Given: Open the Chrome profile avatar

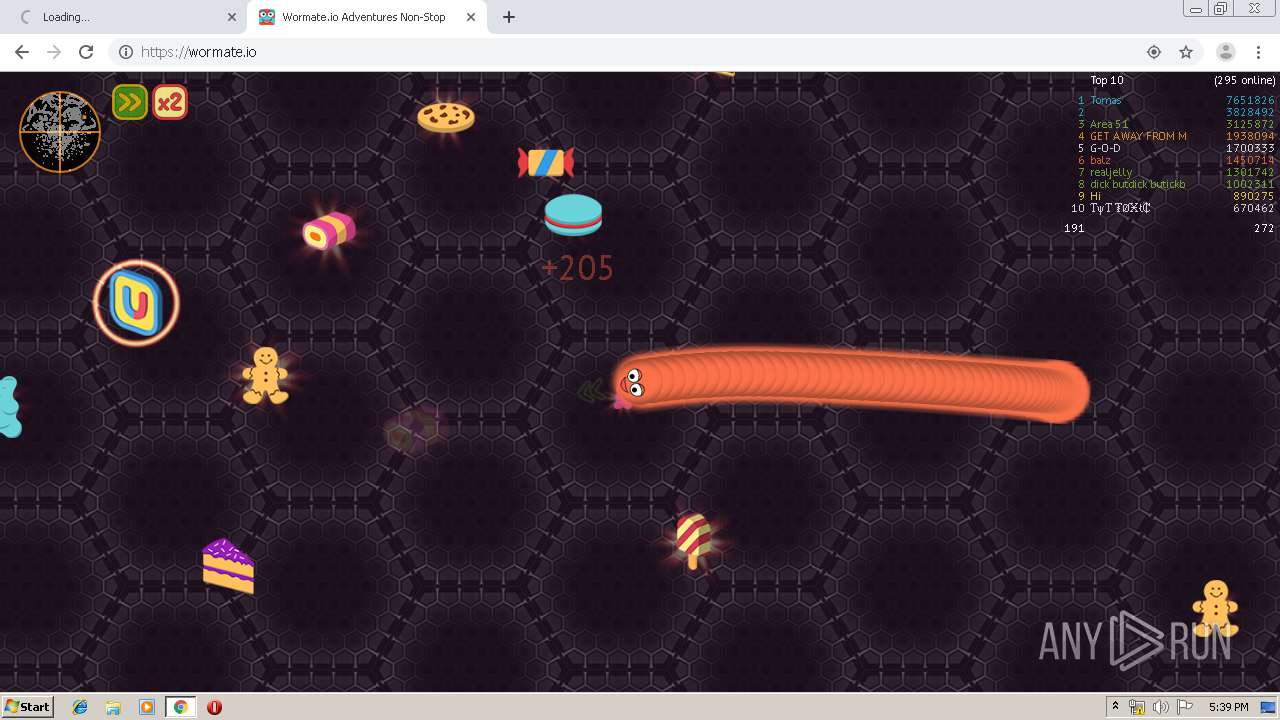Looking at the screenshot, I should (x=1225, y=52).
